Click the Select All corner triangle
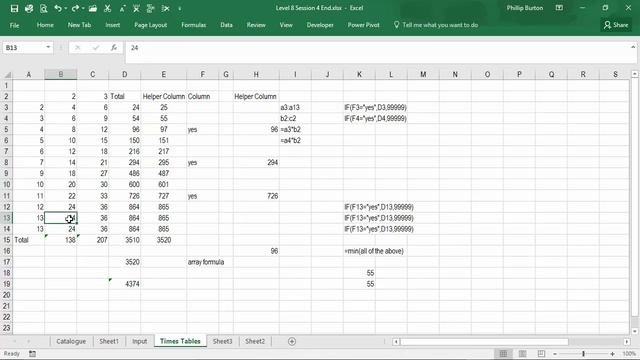The height and width of the screenshot is (360, 640). (7, 75)
